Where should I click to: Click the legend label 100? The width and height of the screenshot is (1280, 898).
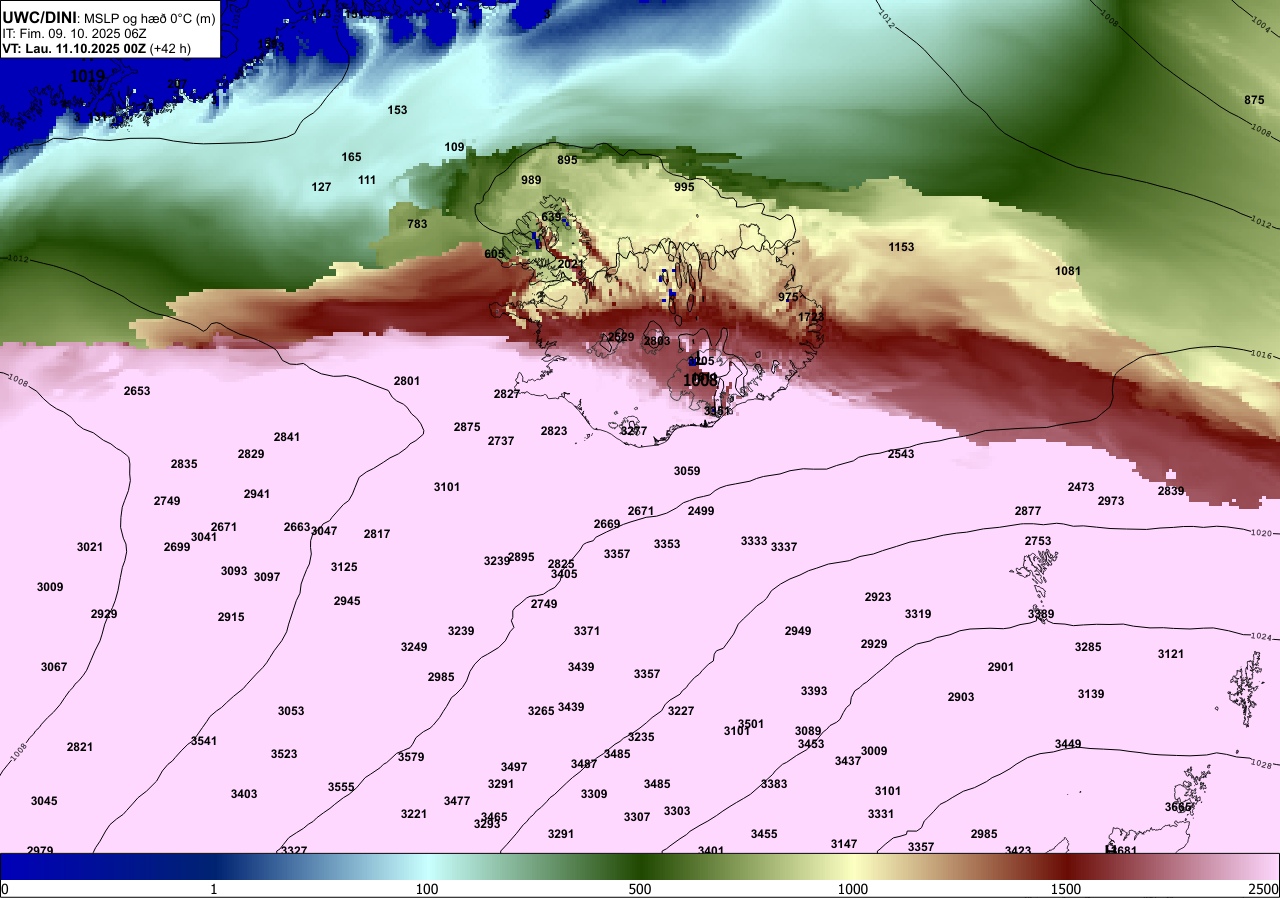[427, 889]
